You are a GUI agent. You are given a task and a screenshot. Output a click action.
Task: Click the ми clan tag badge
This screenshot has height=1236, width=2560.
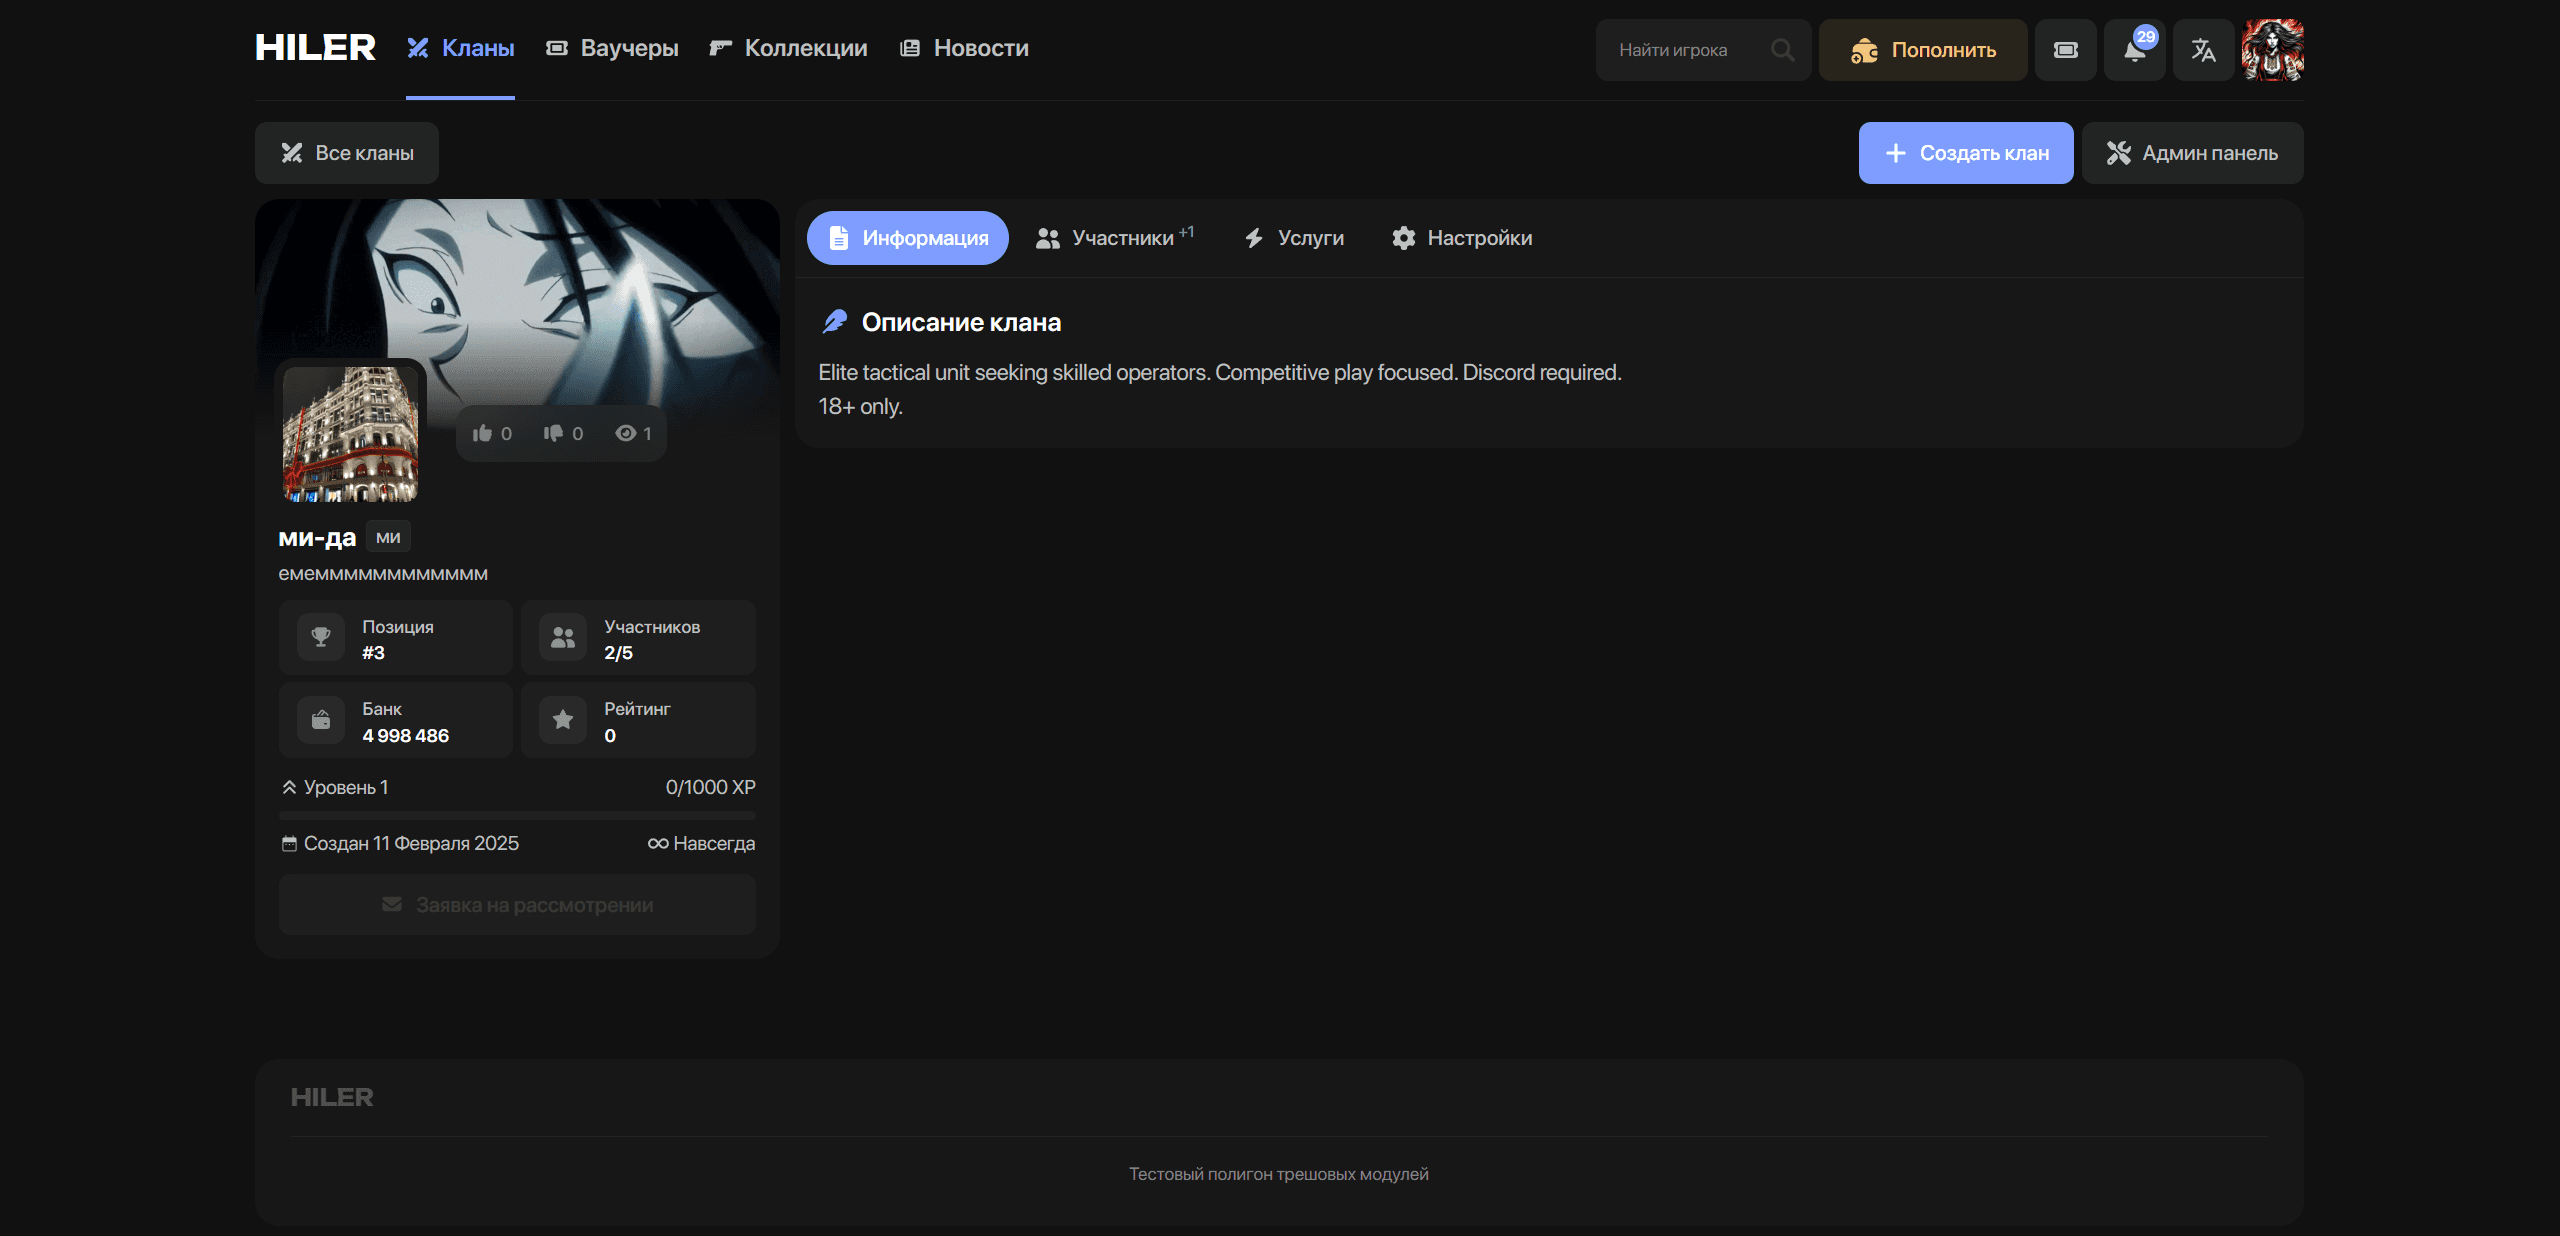click(388, 537)
